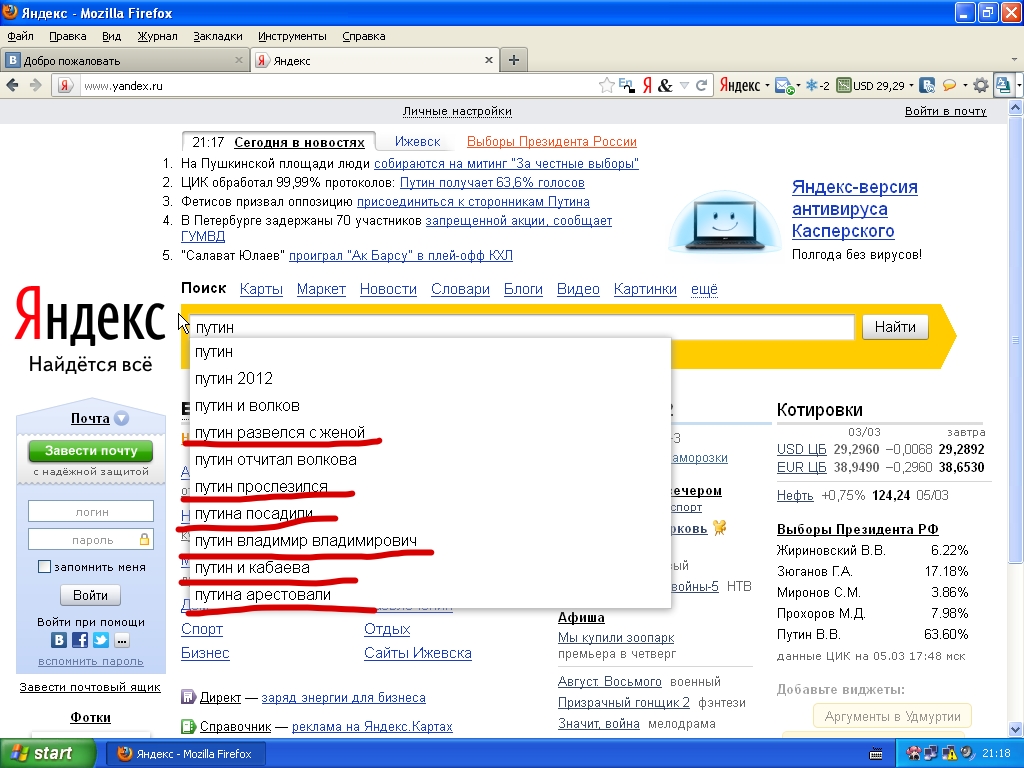Expand the ещё services link
This screenshot has width=1024, height=768.
[704, 289]
